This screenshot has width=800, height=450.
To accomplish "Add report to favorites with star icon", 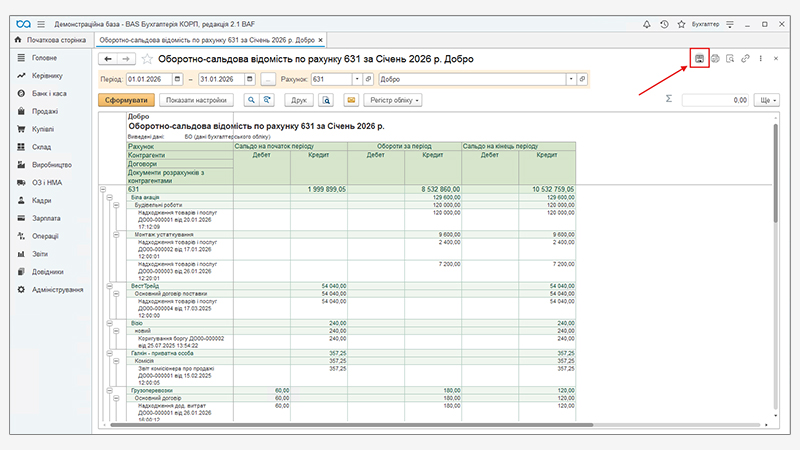I will [x=148, y=59].
